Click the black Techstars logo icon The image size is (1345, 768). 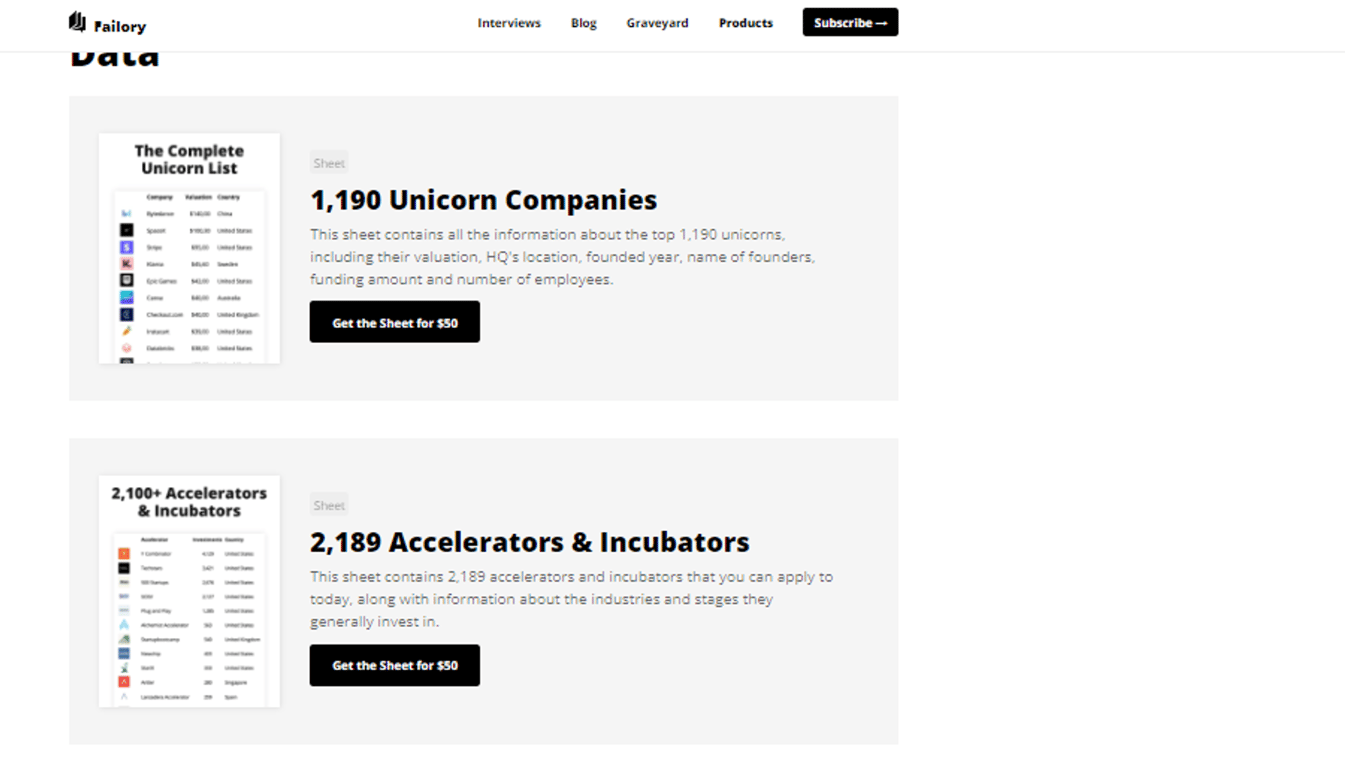coord(124,568)
